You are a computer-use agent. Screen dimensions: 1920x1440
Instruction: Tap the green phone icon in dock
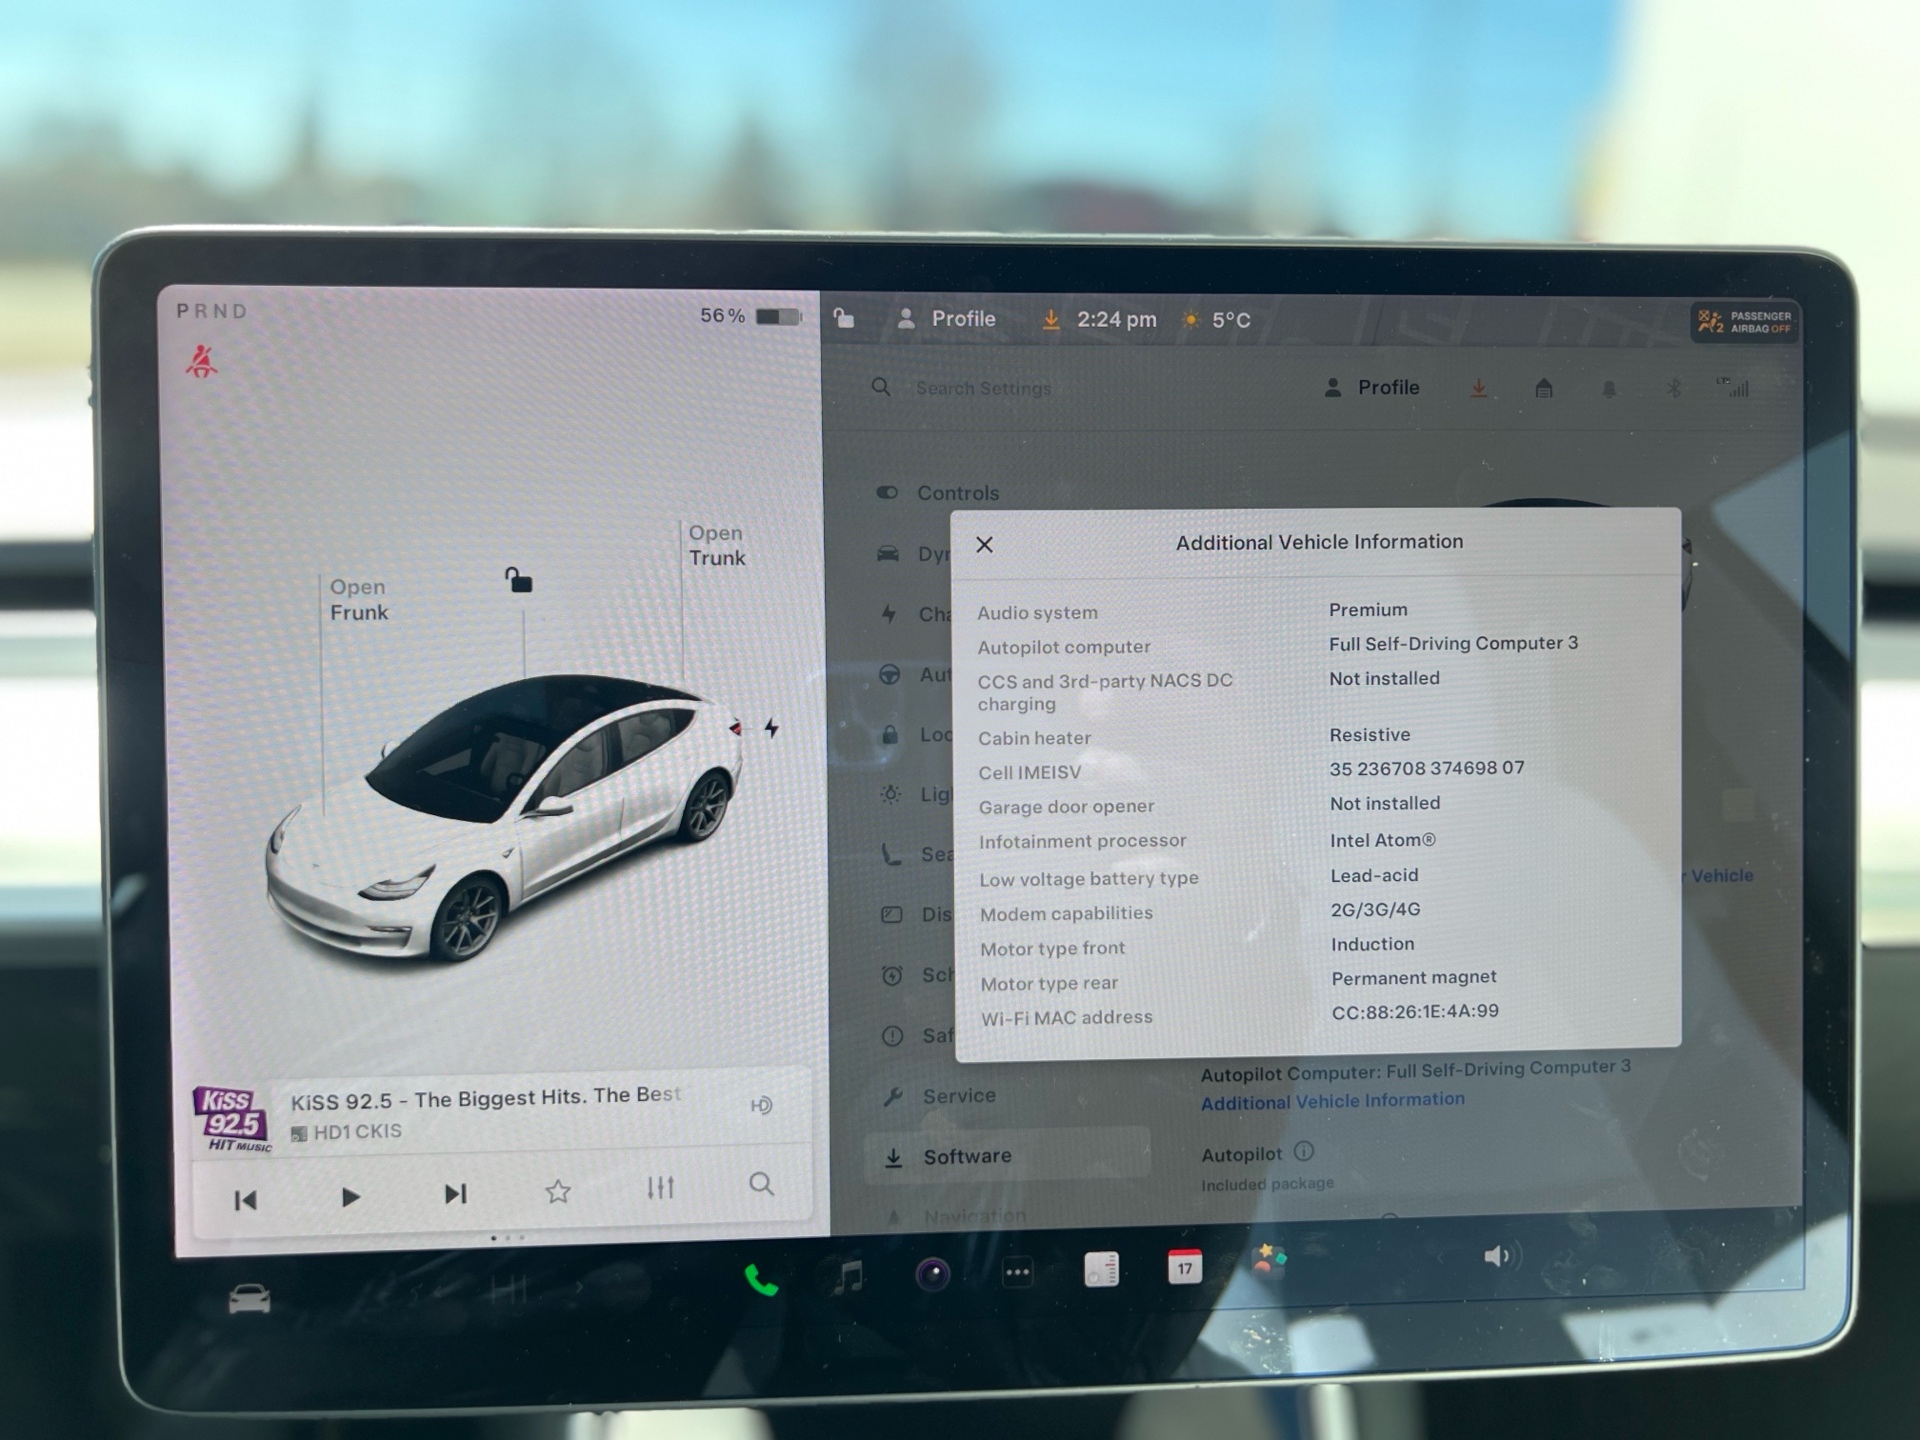[x=761, y=1280]
